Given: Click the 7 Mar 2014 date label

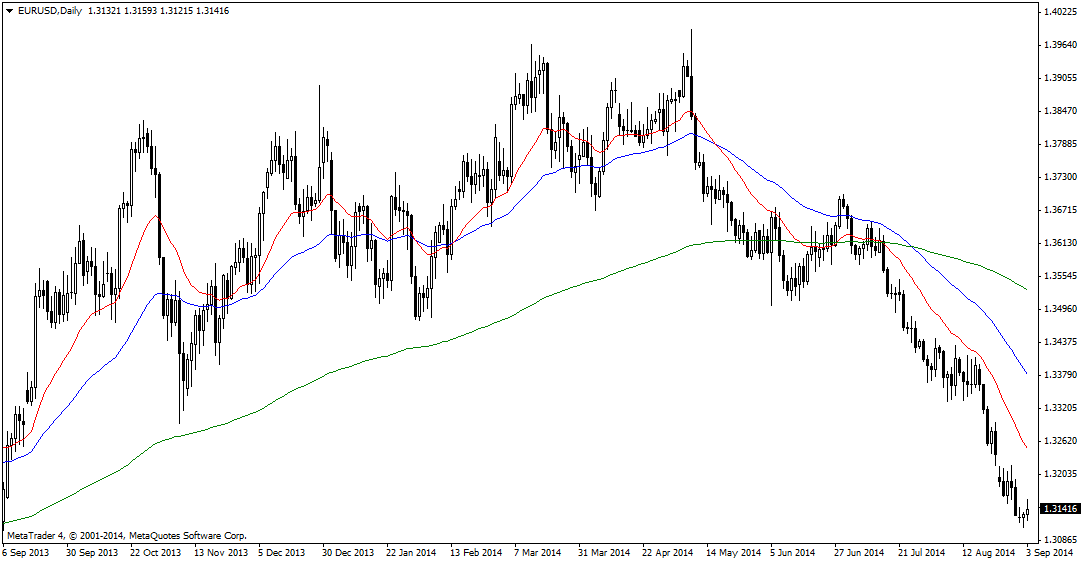Looking at the screenshot, I should click(538, 553).
